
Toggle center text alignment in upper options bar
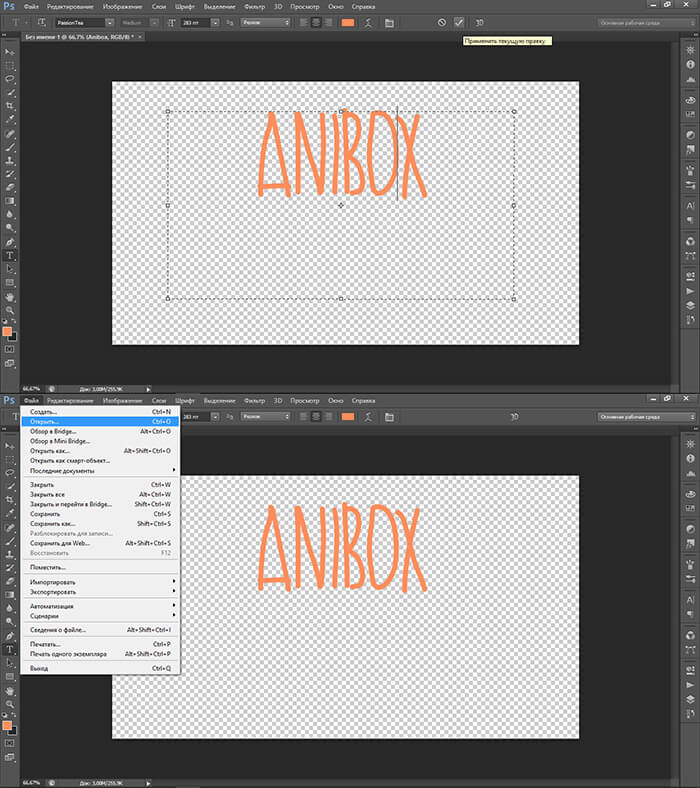[x=316, y=21]
